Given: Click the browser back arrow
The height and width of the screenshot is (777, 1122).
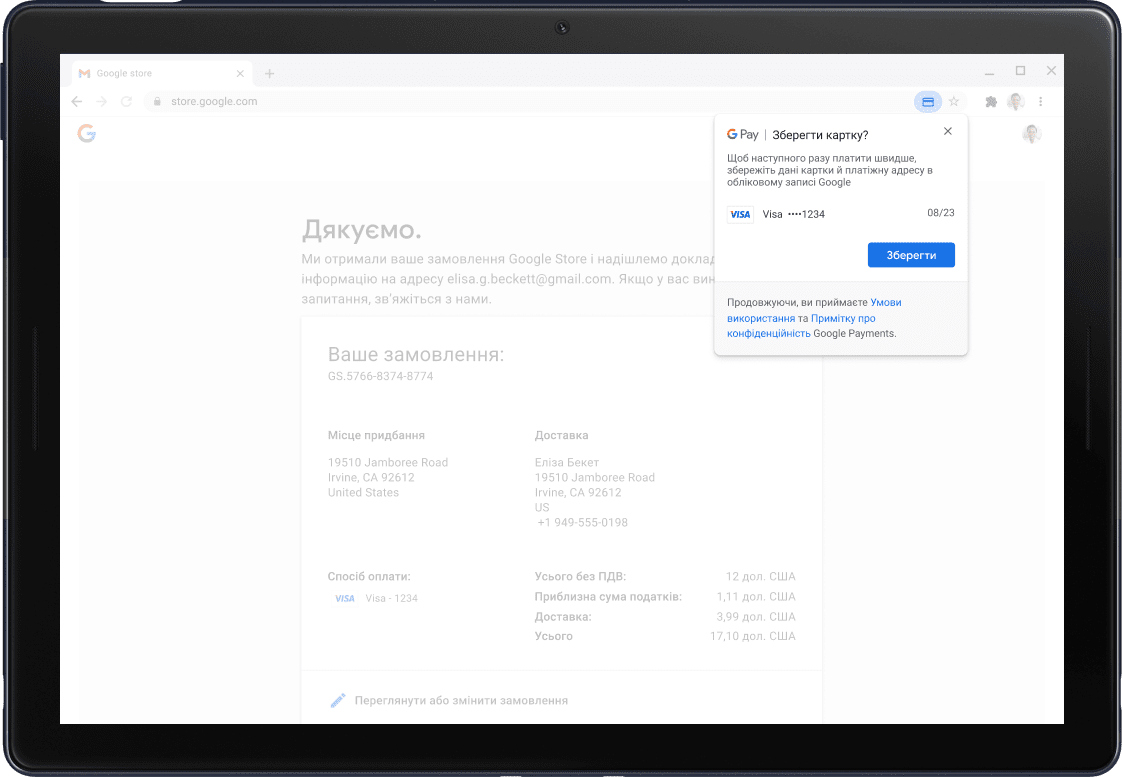Looking at the screenshot, I should (77, 102).
